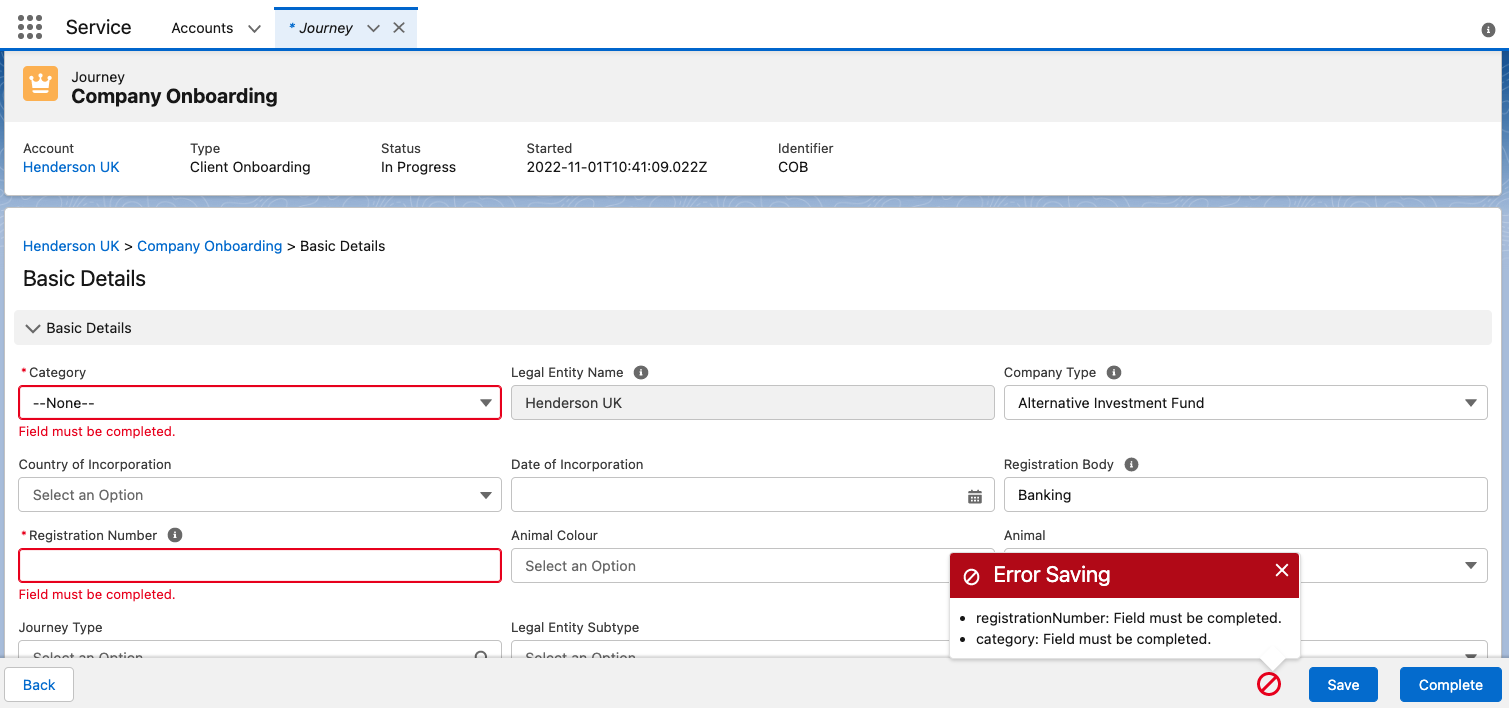Viewport: 1509px width, 708px height.
Task: Dismiss the Error Saving popup
Action: click(x=1281, y=570)
